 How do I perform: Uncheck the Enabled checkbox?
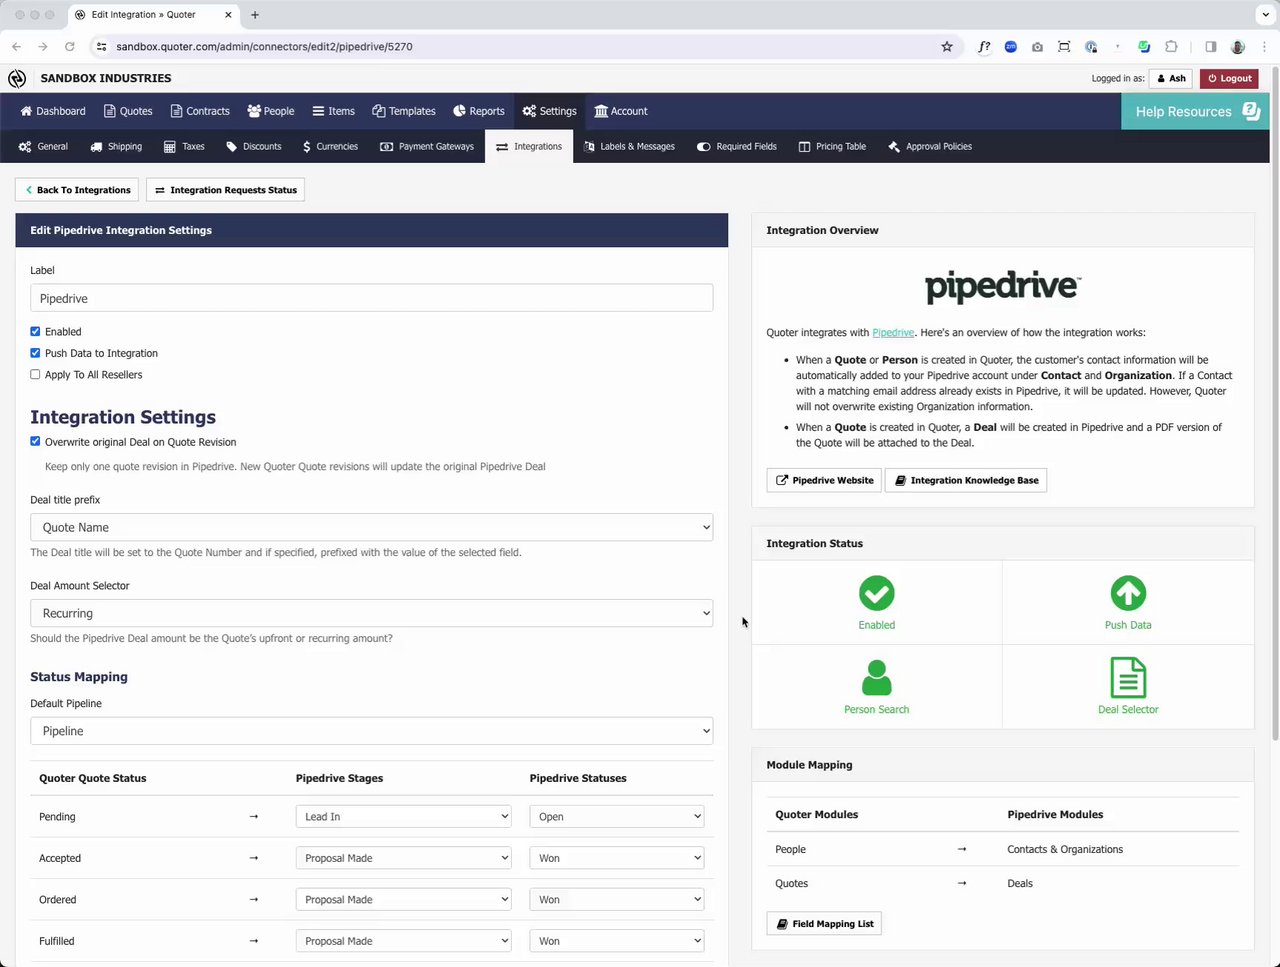[35, 331]
